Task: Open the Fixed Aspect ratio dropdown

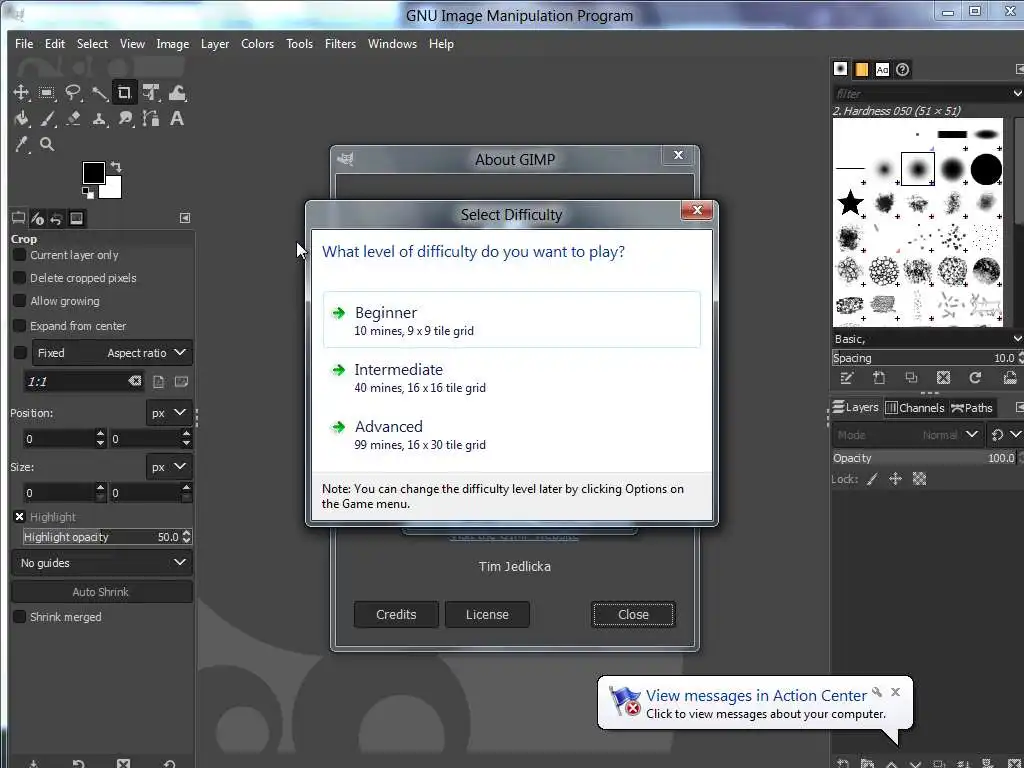Action: 112,353
